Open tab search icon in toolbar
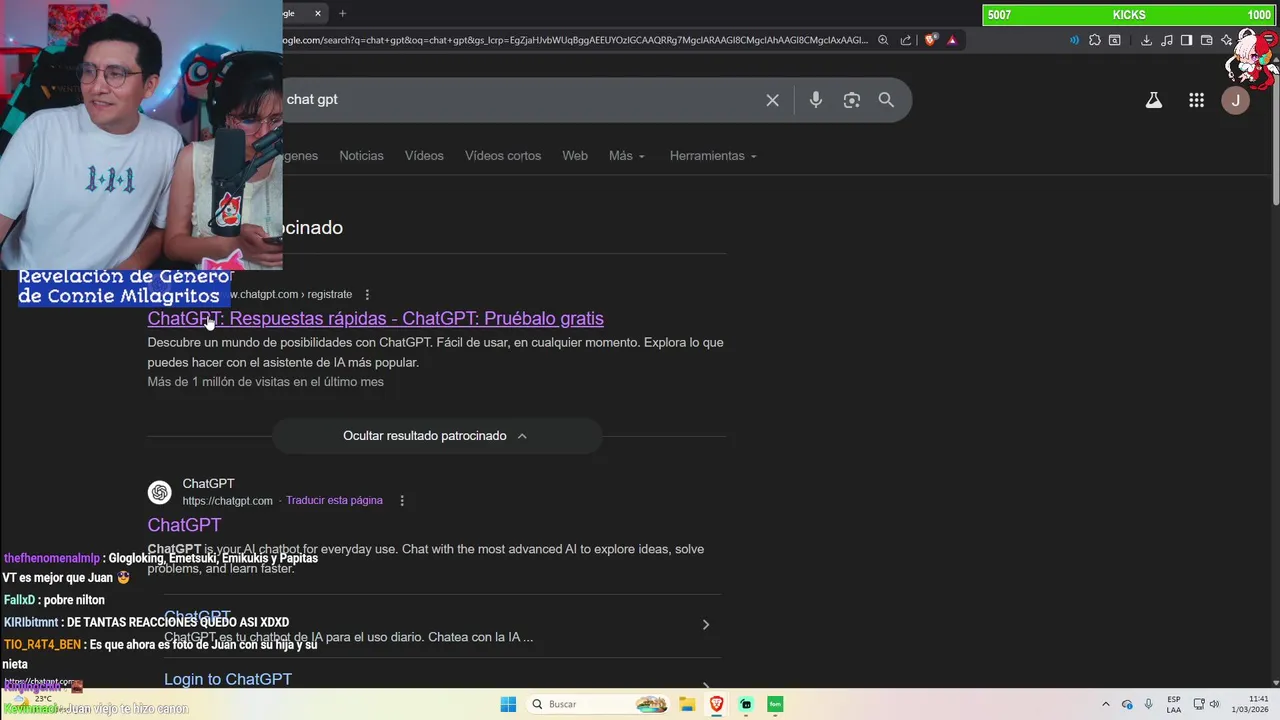The height and width of the screenshot is (720, 1280). (x=1115, y=40)
